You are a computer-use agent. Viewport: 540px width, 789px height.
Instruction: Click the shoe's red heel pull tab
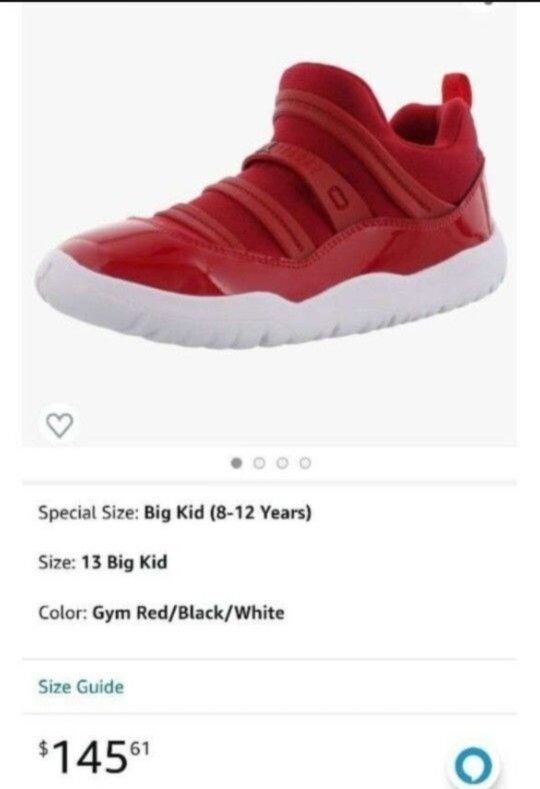coord(456,89)
